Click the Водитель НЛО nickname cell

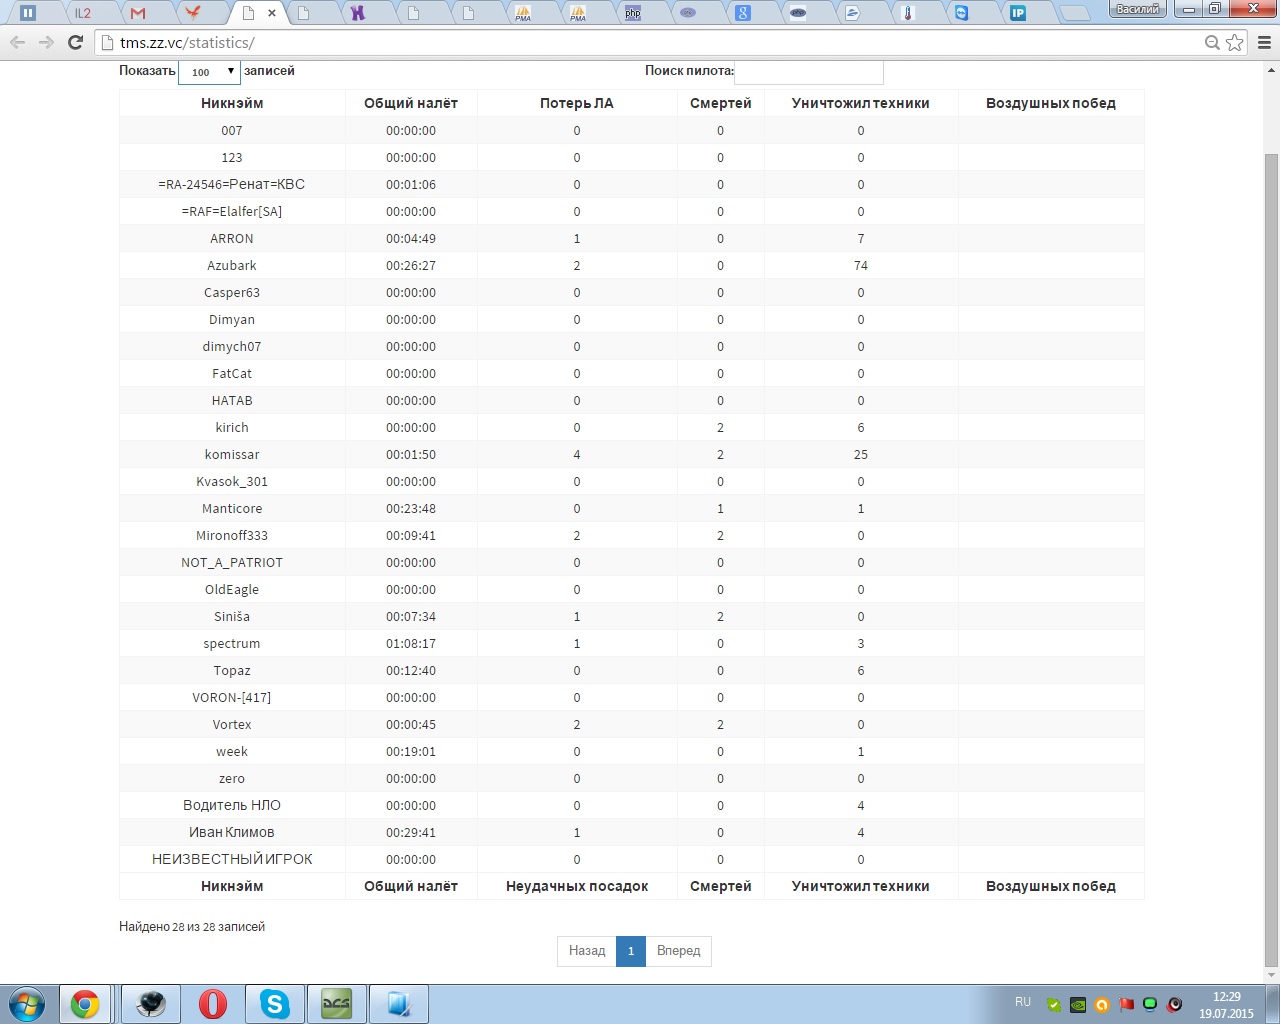click(232, 805)
